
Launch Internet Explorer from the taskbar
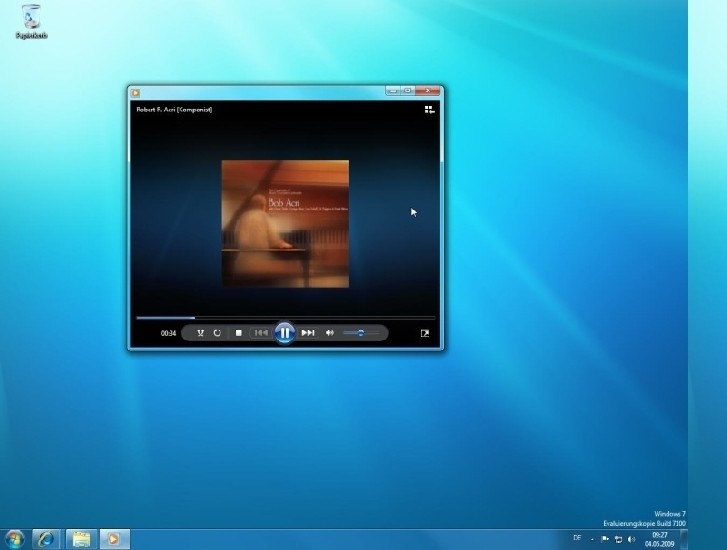coord(46,539)
